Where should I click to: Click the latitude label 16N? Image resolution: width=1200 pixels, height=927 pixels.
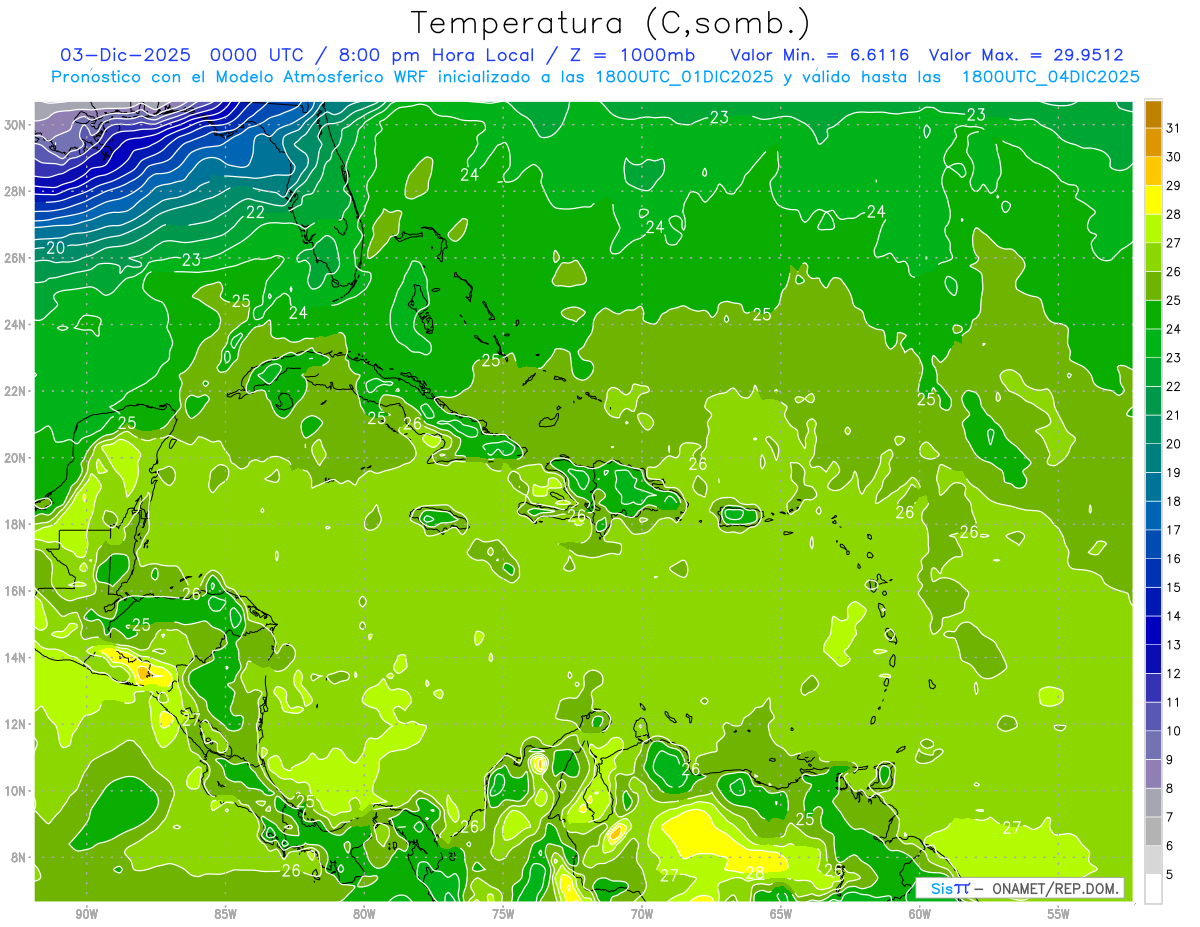[15, 591]
